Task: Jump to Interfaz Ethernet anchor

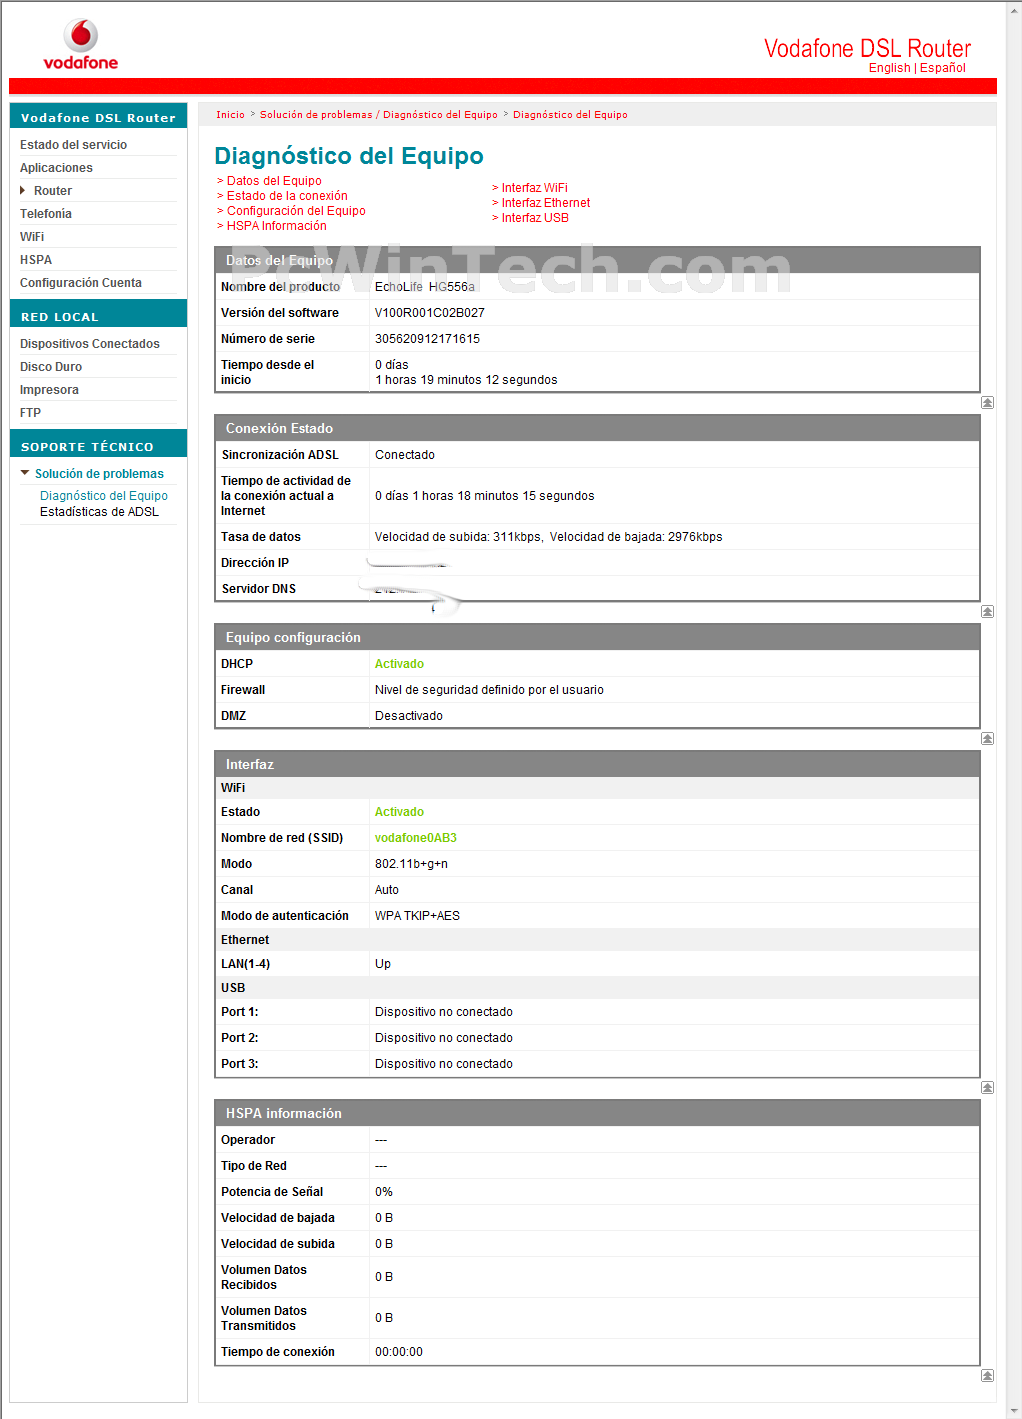Action: [546, 203]
